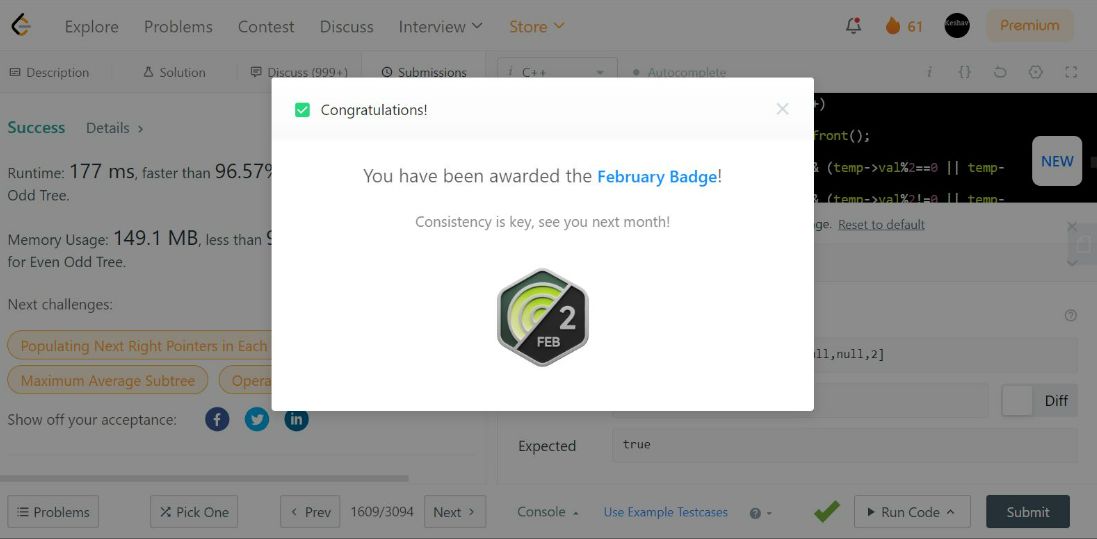The height and width of the screenshot is (539, 1097).
Task: Follow the February Badge link
Action: click(x=656, y=177)
